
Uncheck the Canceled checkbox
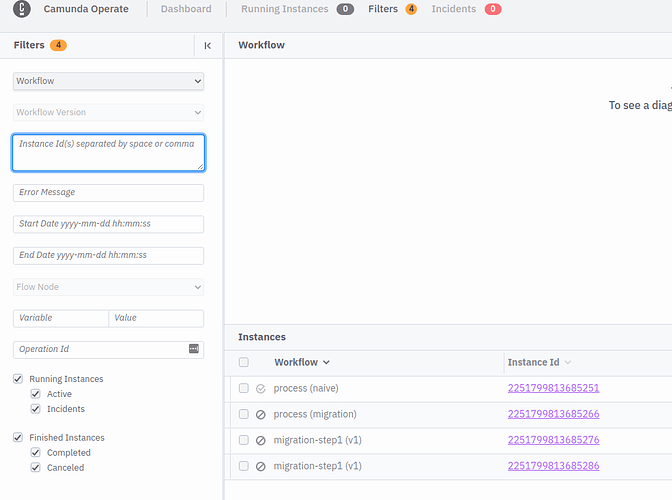[36, 467]
